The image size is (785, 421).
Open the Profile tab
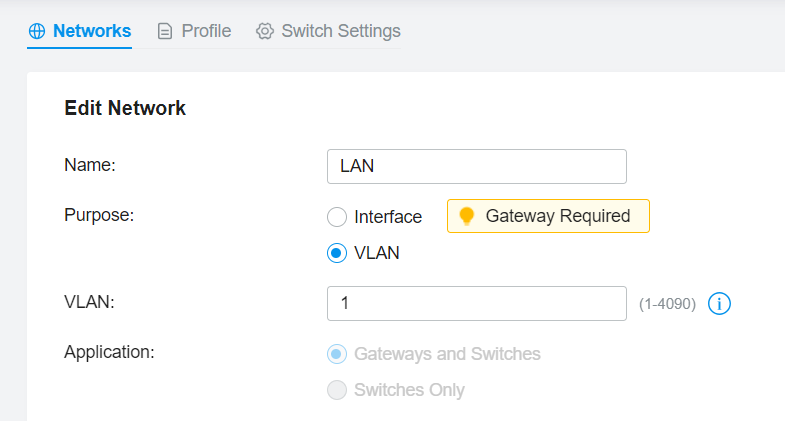206,31
